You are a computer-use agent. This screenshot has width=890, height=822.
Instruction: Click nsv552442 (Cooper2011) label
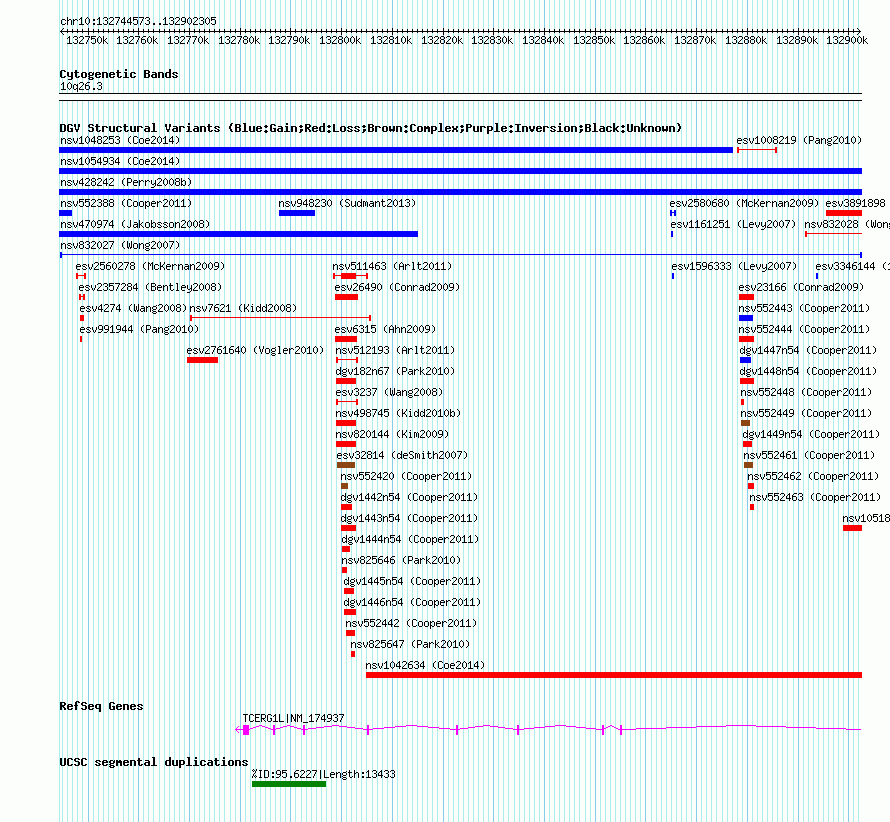[412, 623]
